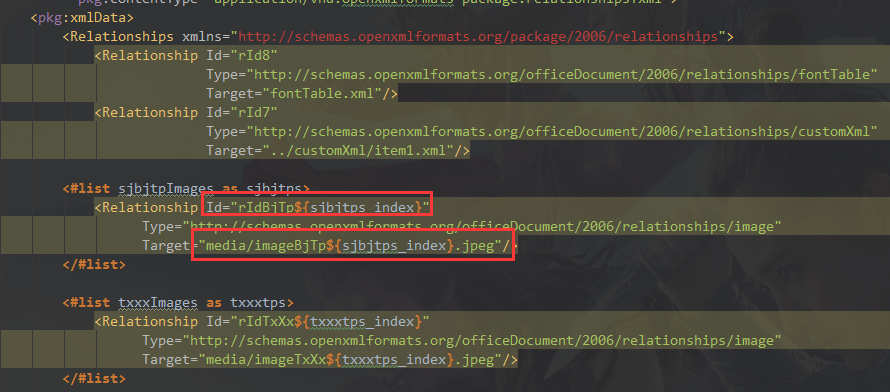Click ${sjbjtps_index} in the imageBjTp target
Viewport: 890px width, 392px height.
coord(390,246)
